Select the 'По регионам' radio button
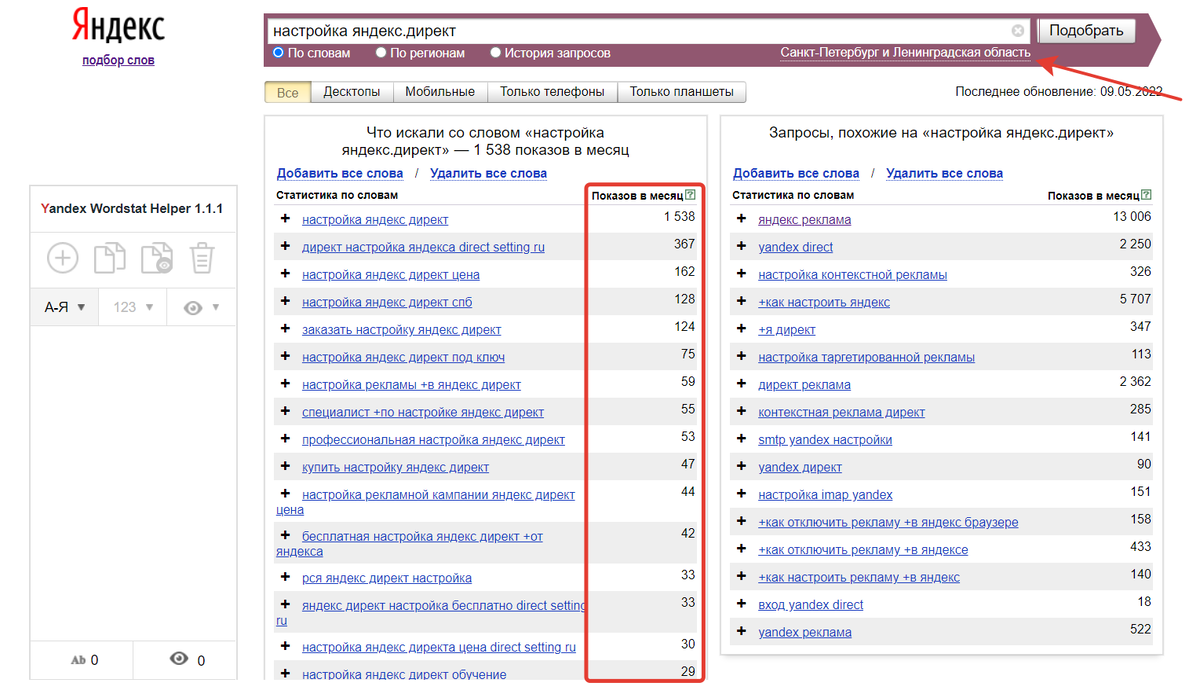 pyautogui.click(x=381, y=52)
